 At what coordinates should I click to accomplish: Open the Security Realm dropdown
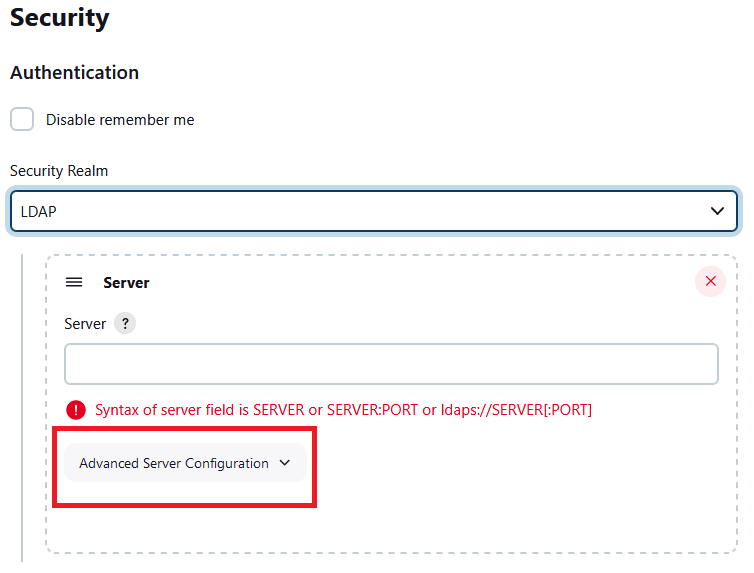373,211
